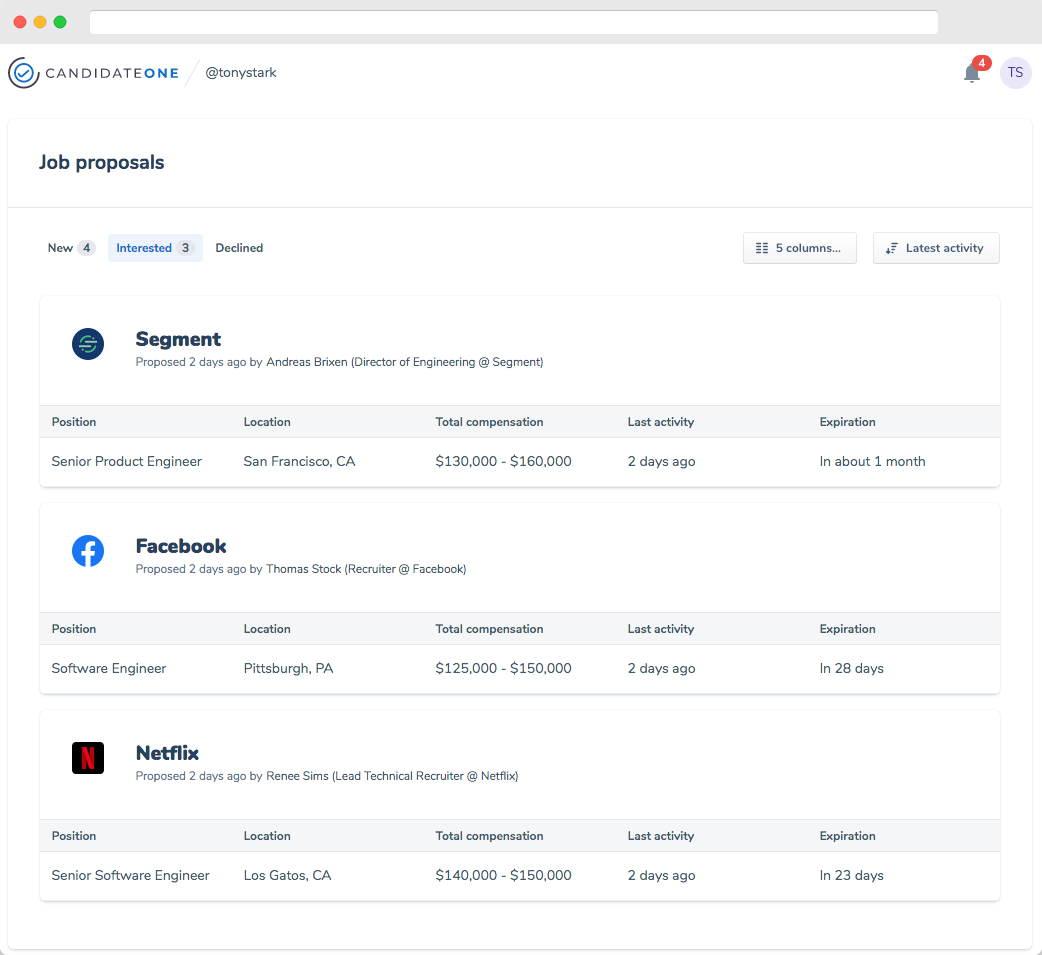Screen dimensions: 1042x955
Task: Open the notifications bell
Action: click(972, 73)
